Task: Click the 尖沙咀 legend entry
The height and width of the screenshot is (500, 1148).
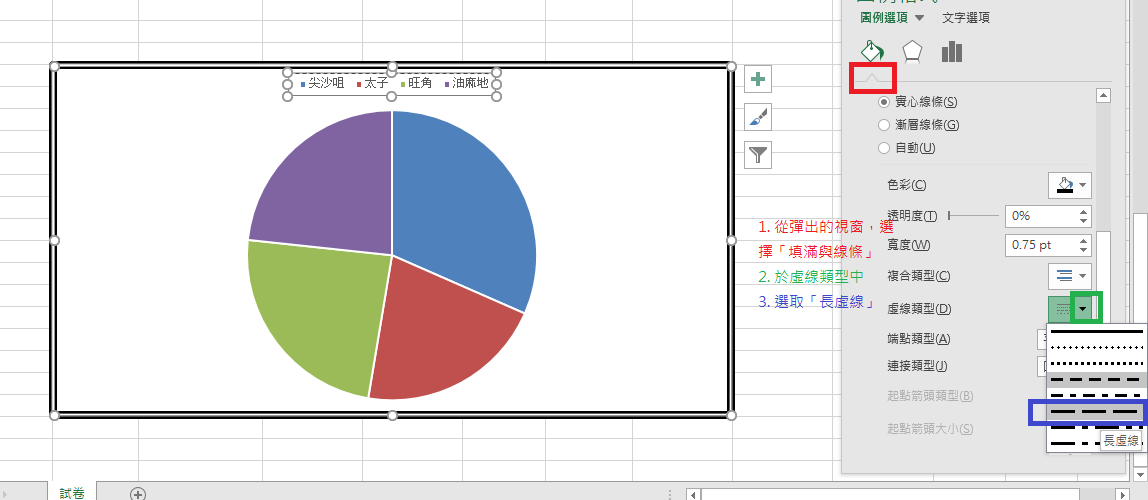Action: pos(322,83)
